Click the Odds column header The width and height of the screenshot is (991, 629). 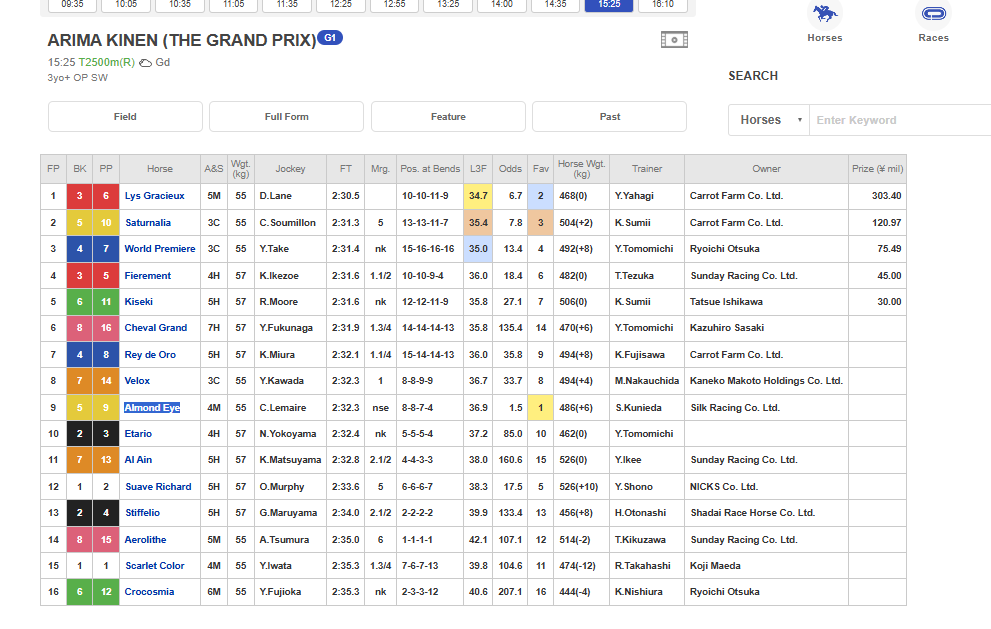tap(509, 169)
